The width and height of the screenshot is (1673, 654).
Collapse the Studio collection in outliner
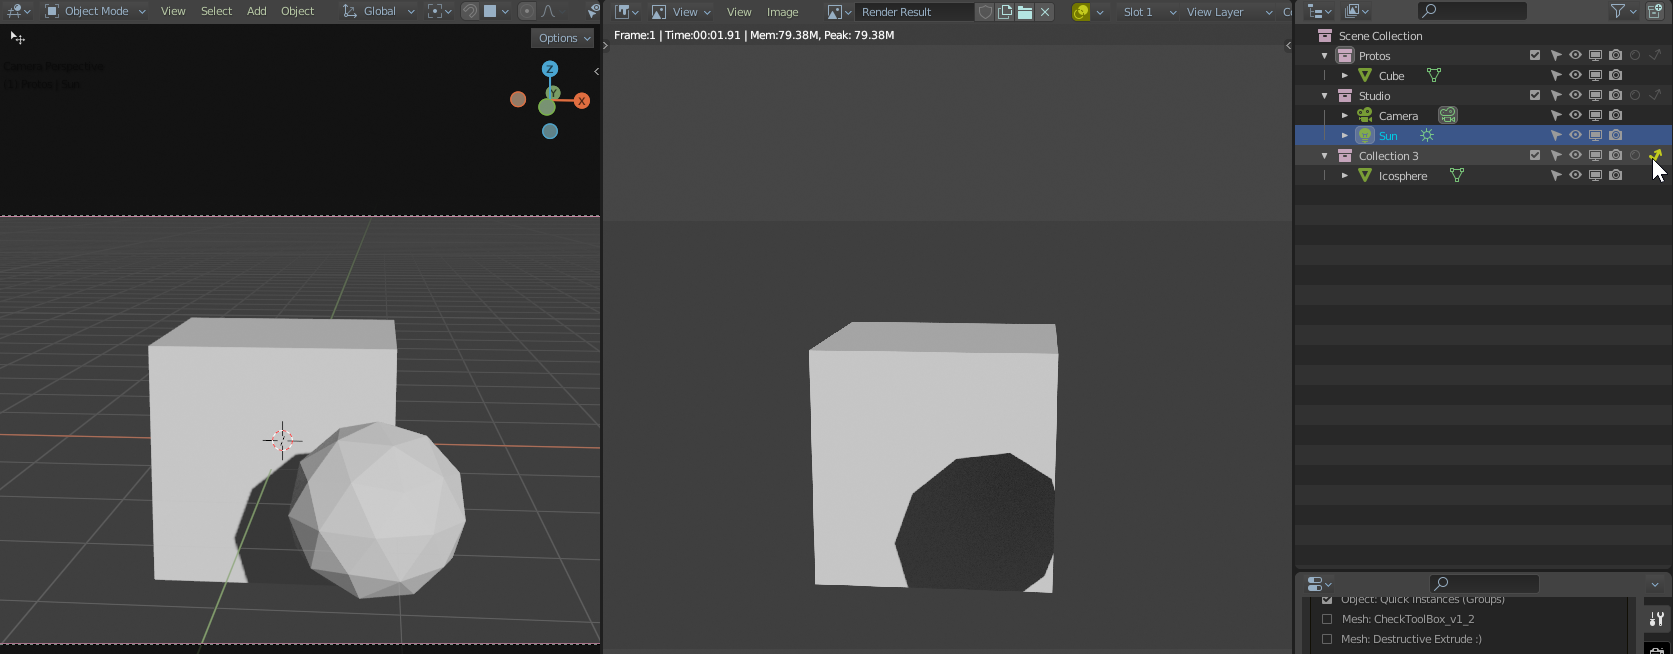(1325, 96)
